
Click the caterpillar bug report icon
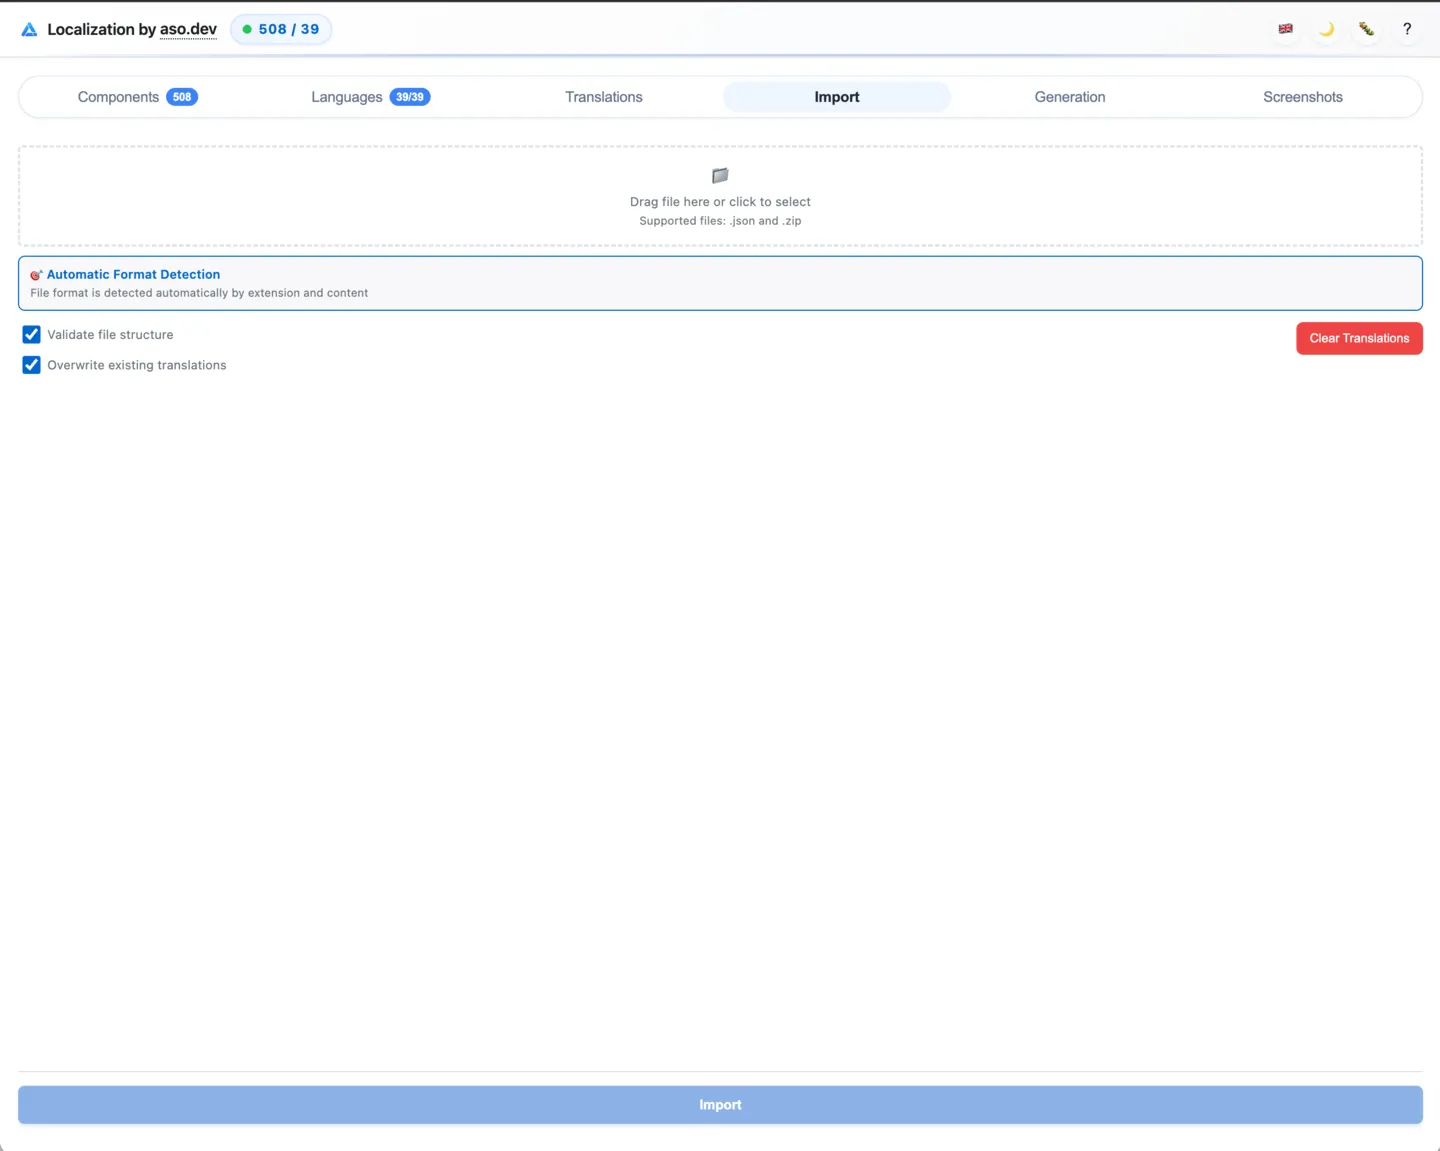[x=1366, y=29]
